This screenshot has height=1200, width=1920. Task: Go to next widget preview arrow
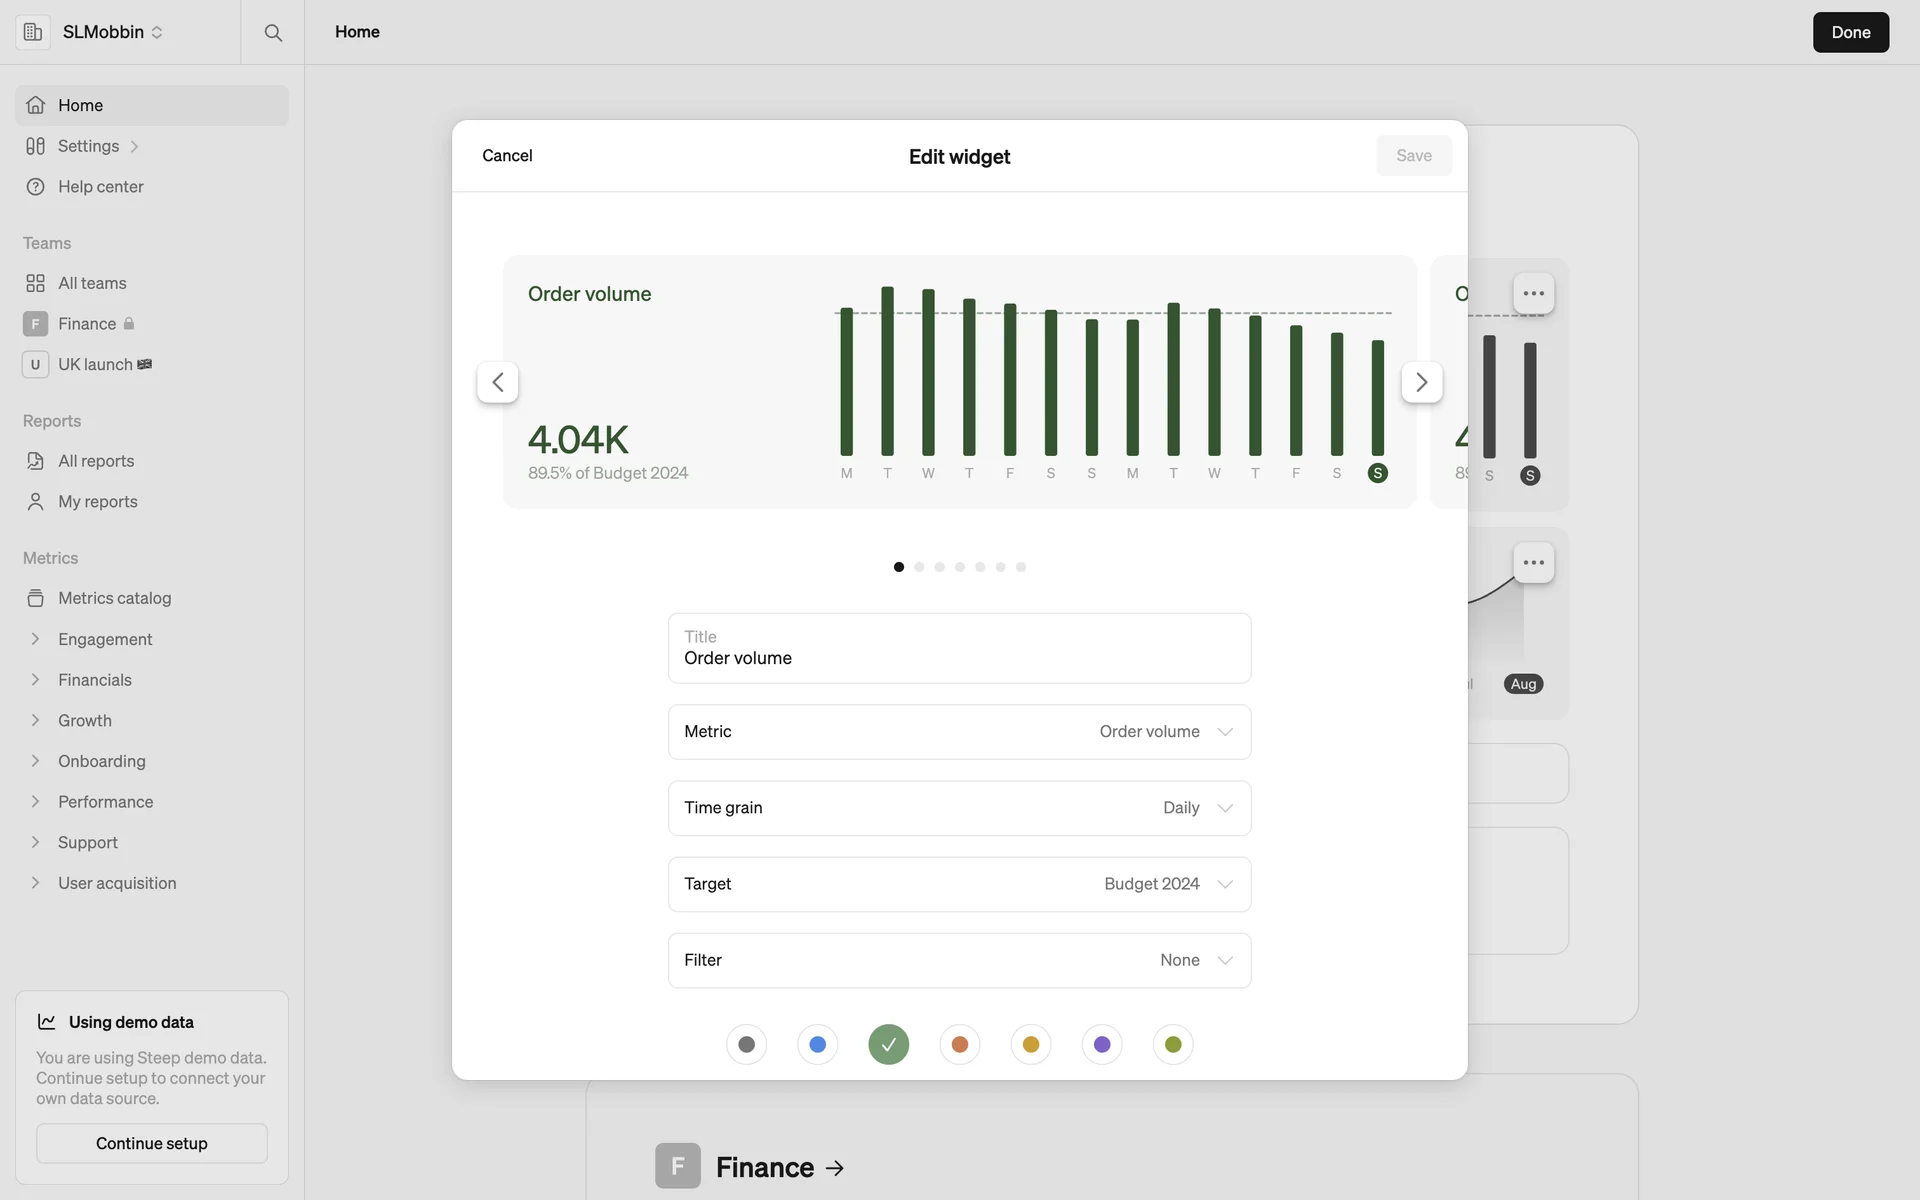[1421, 382]
